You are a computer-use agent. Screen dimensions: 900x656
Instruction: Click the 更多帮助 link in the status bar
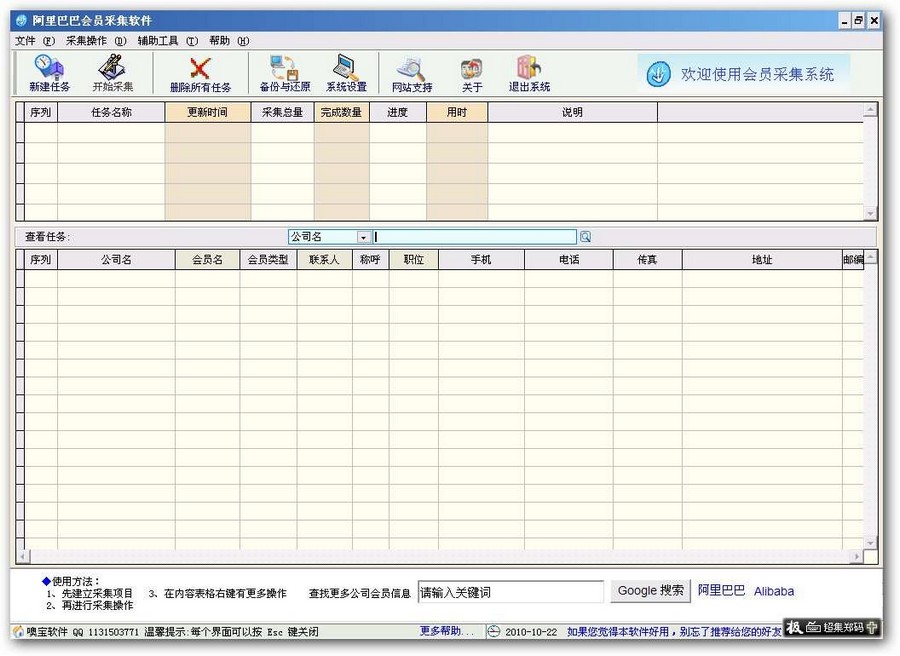pos(447,631)
